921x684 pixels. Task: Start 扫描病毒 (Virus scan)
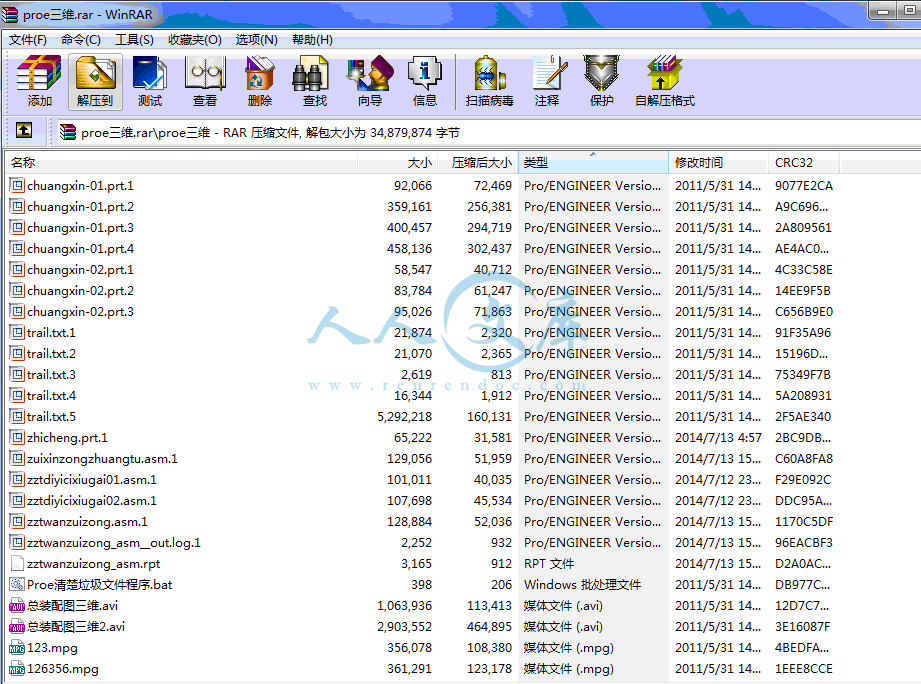(490, 82)
